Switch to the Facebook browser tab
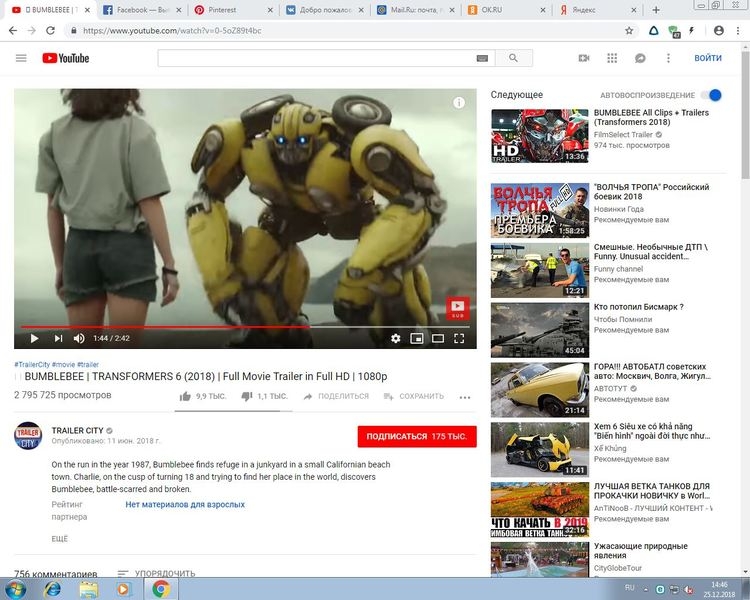This screenshot has width=750, height=600. click(x=140, y=9)
